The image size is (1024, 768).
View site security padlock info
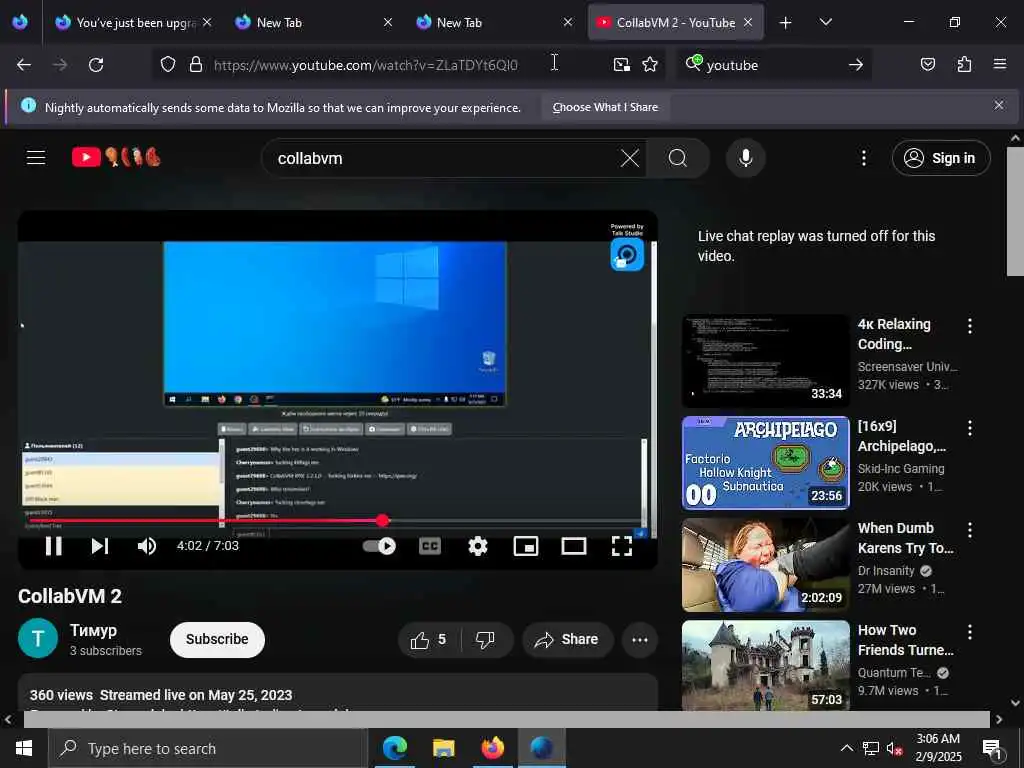pos(195,65)
